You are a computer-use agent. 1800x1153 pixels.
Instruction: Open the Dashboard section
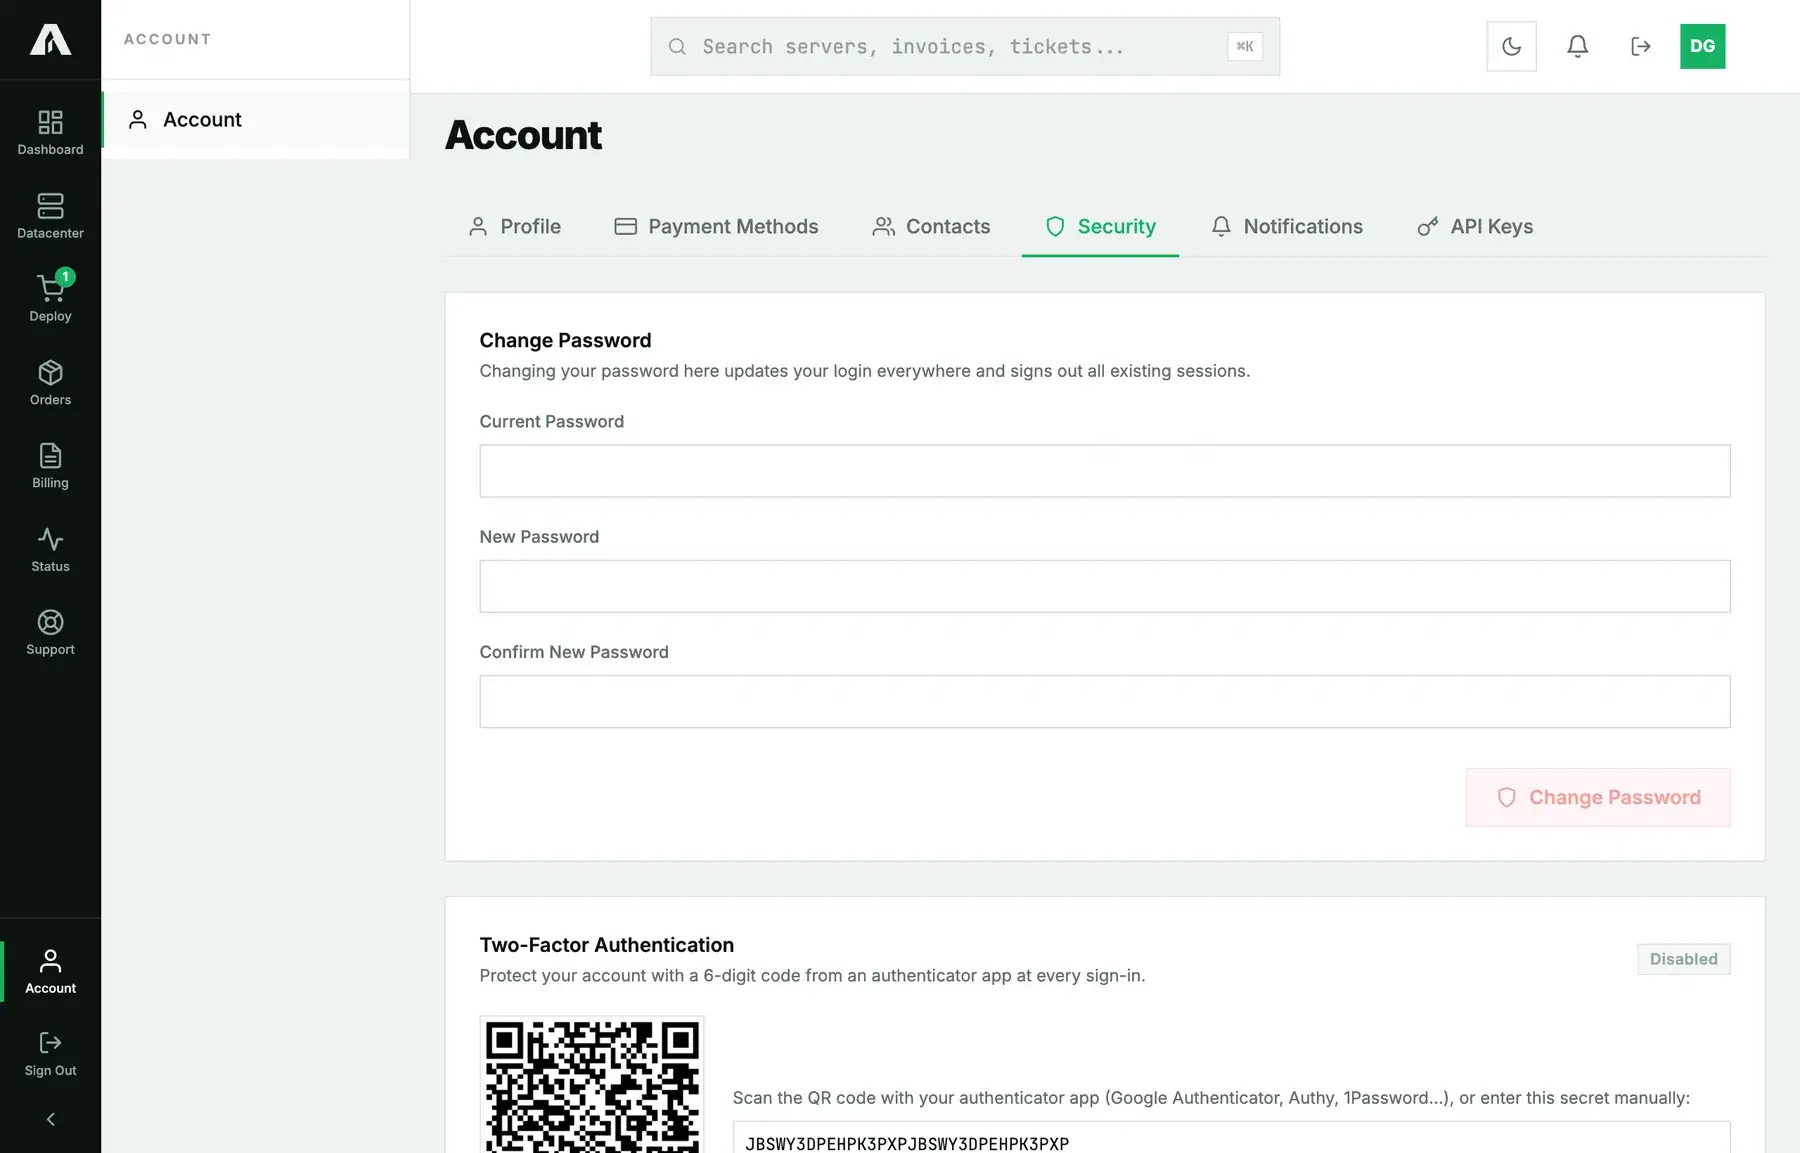[50, 133]
